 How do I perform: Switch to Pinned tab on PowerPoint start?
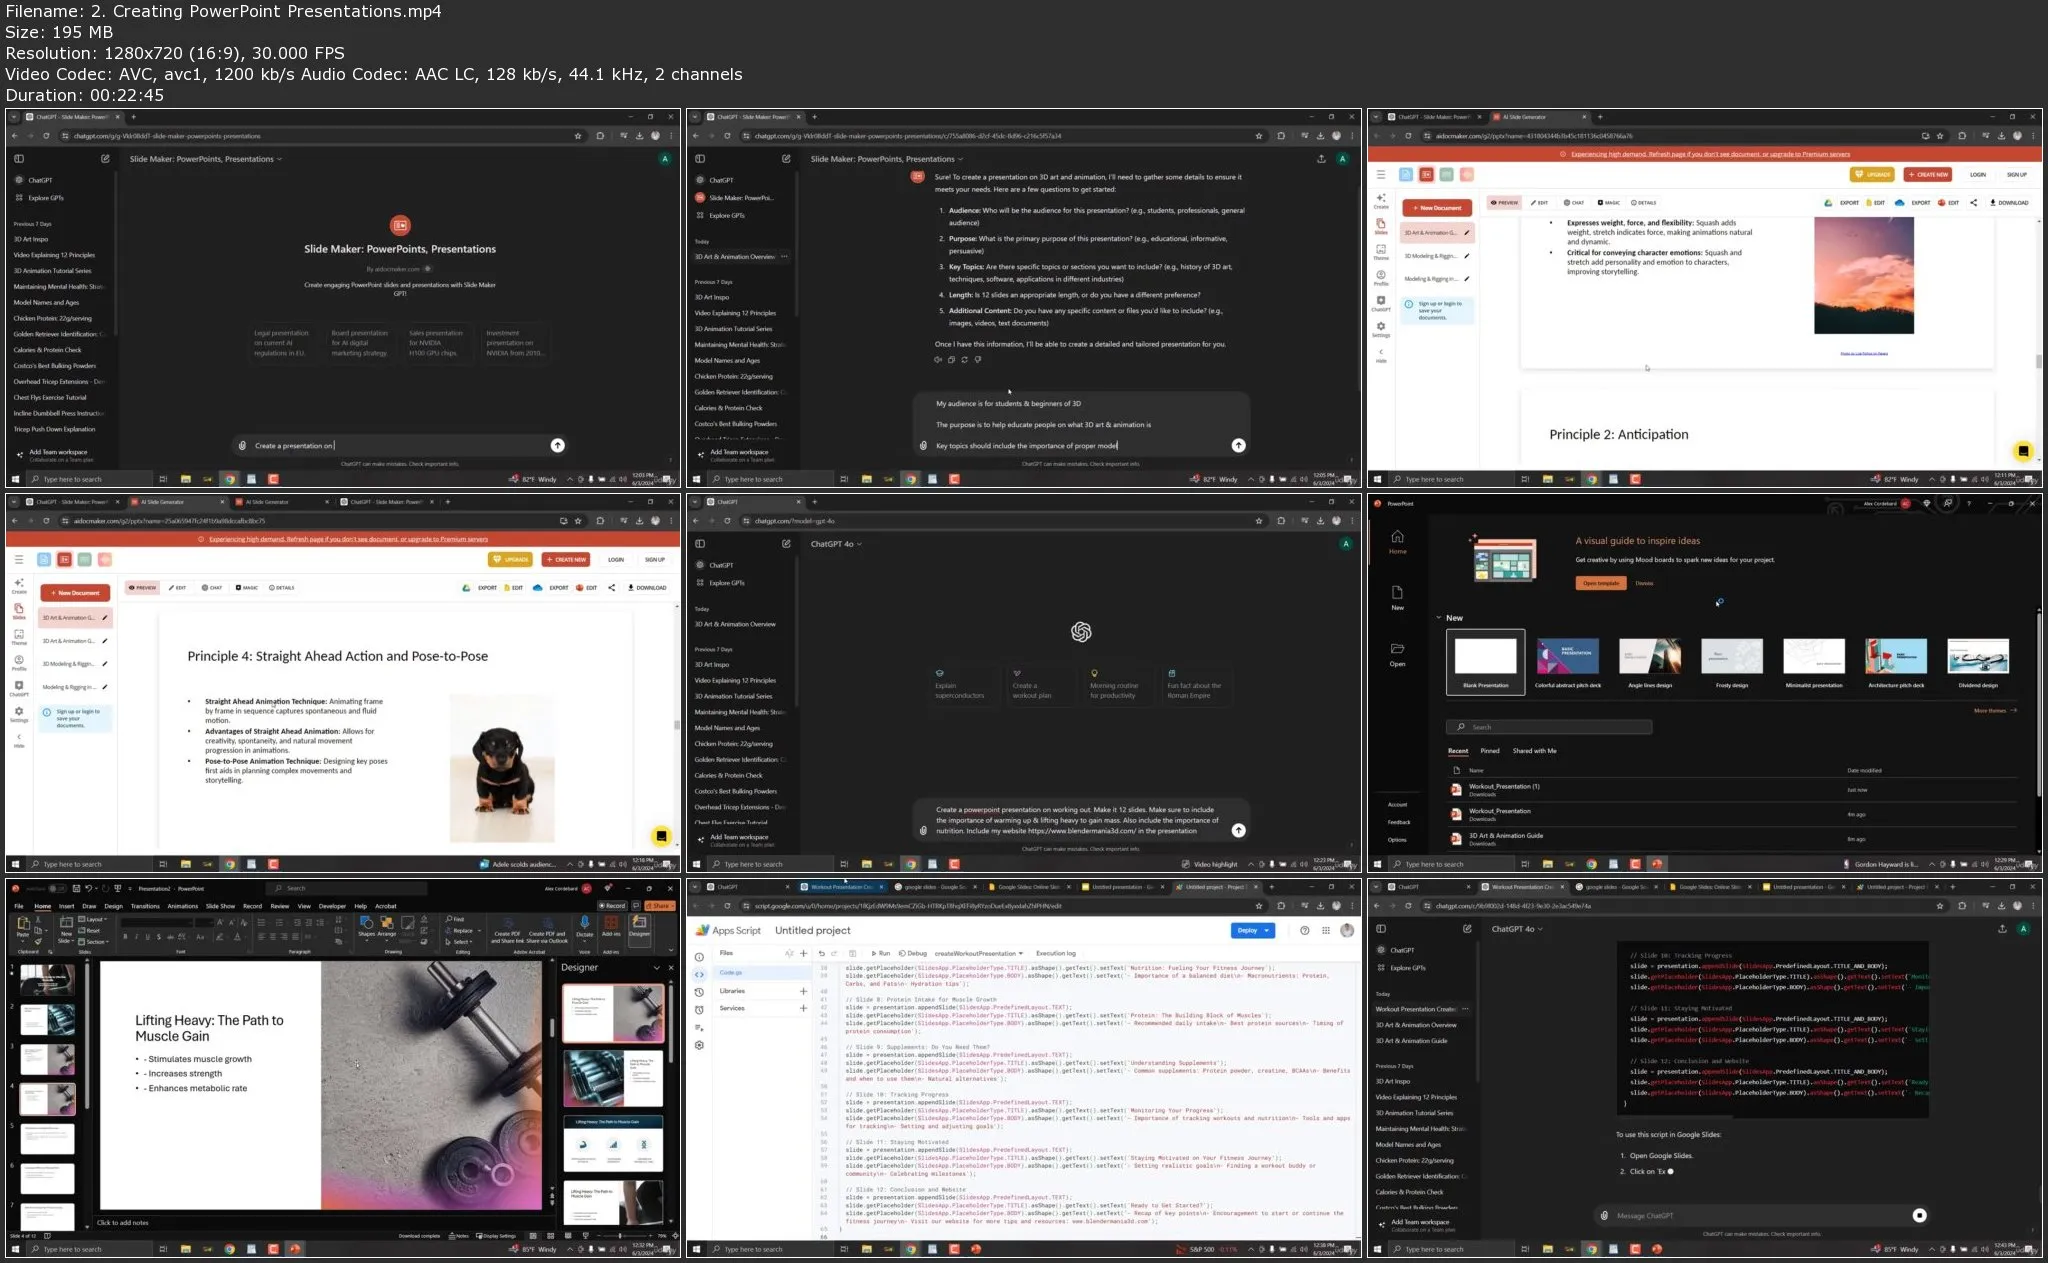point(1490,751)
